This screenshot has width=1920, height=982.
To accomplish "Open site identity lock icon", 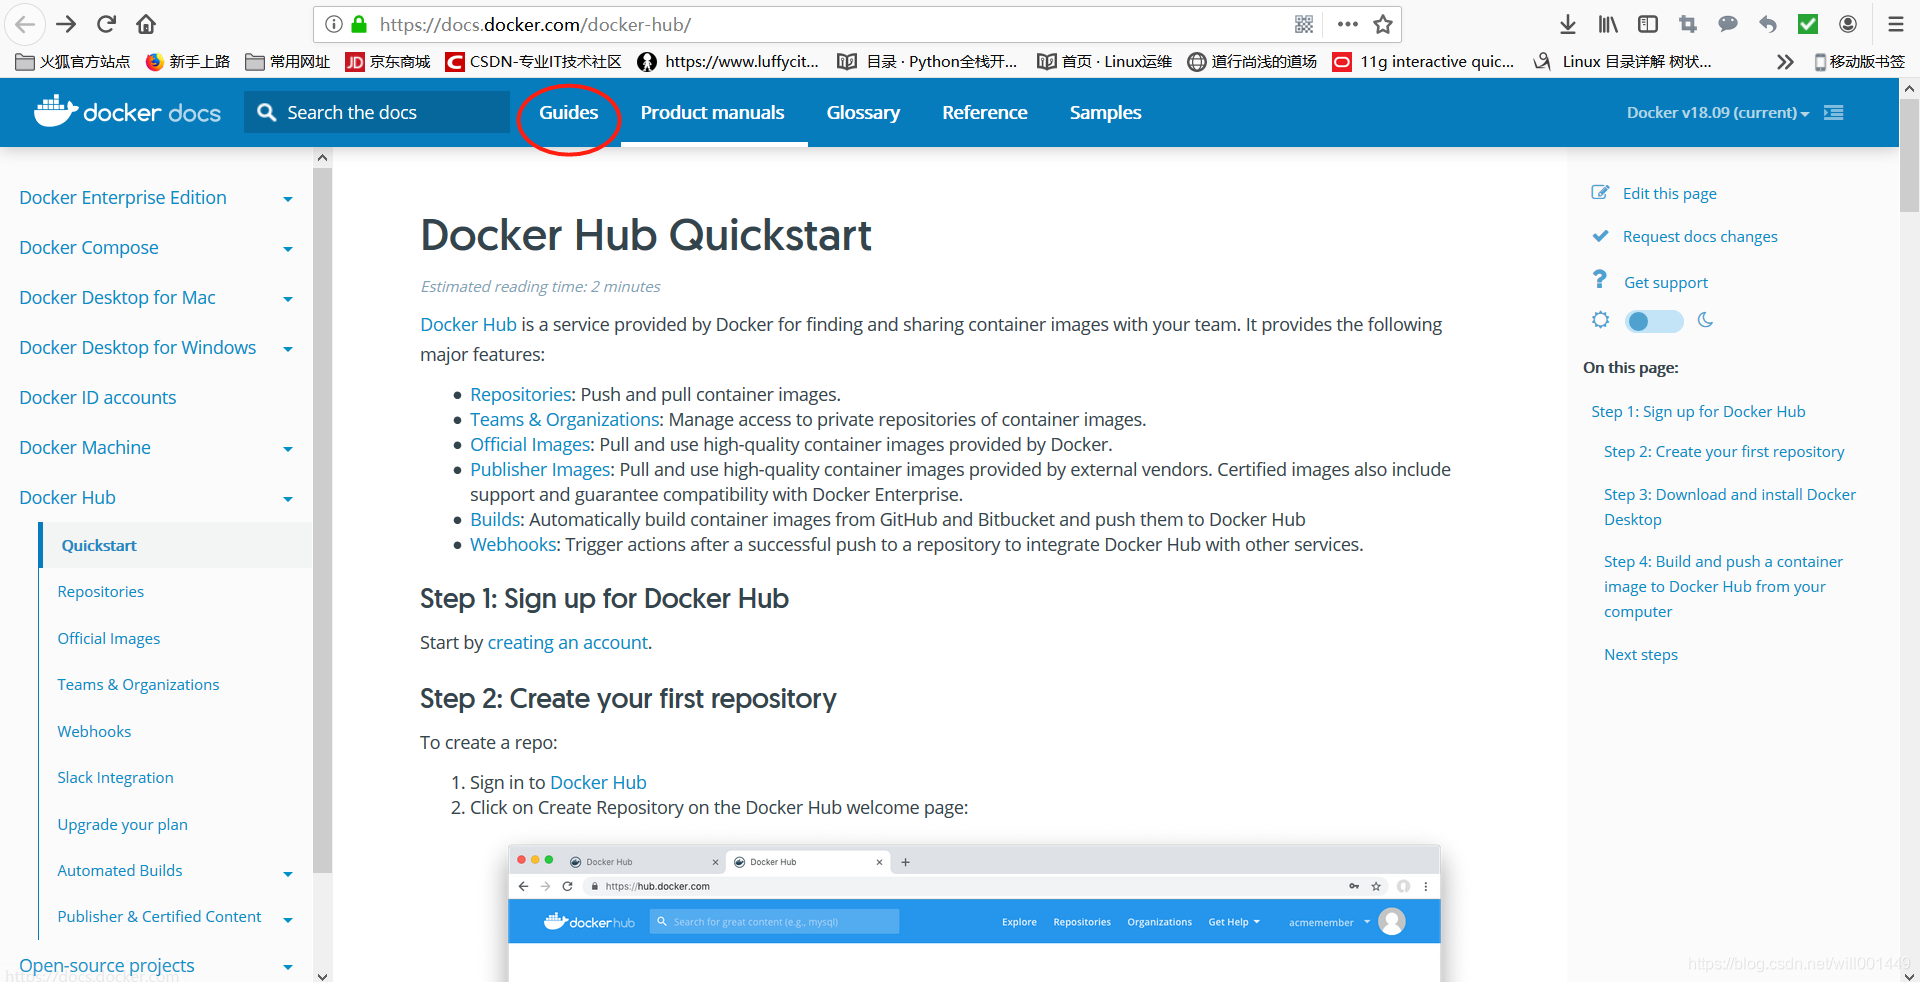I will pos(359,24).
